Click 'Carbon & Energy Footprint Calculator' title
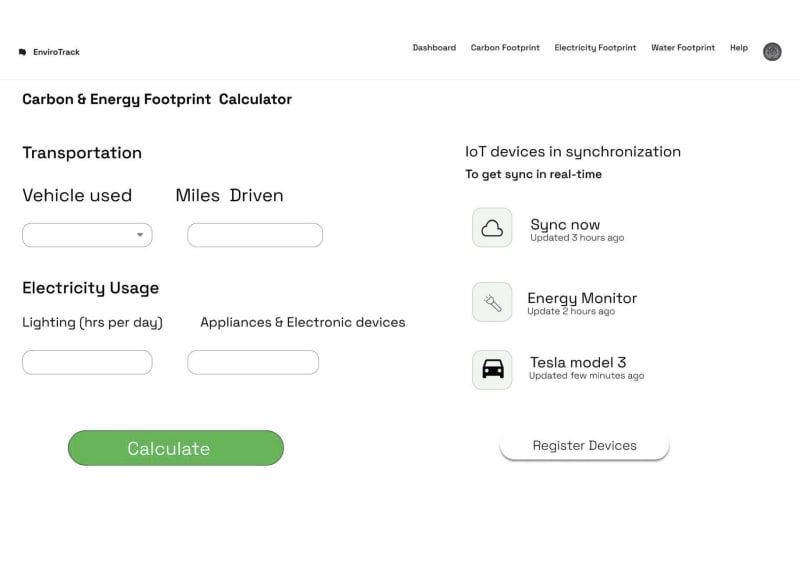The width and height of the screenshot is (800, 565). click(x=157, y=99)
